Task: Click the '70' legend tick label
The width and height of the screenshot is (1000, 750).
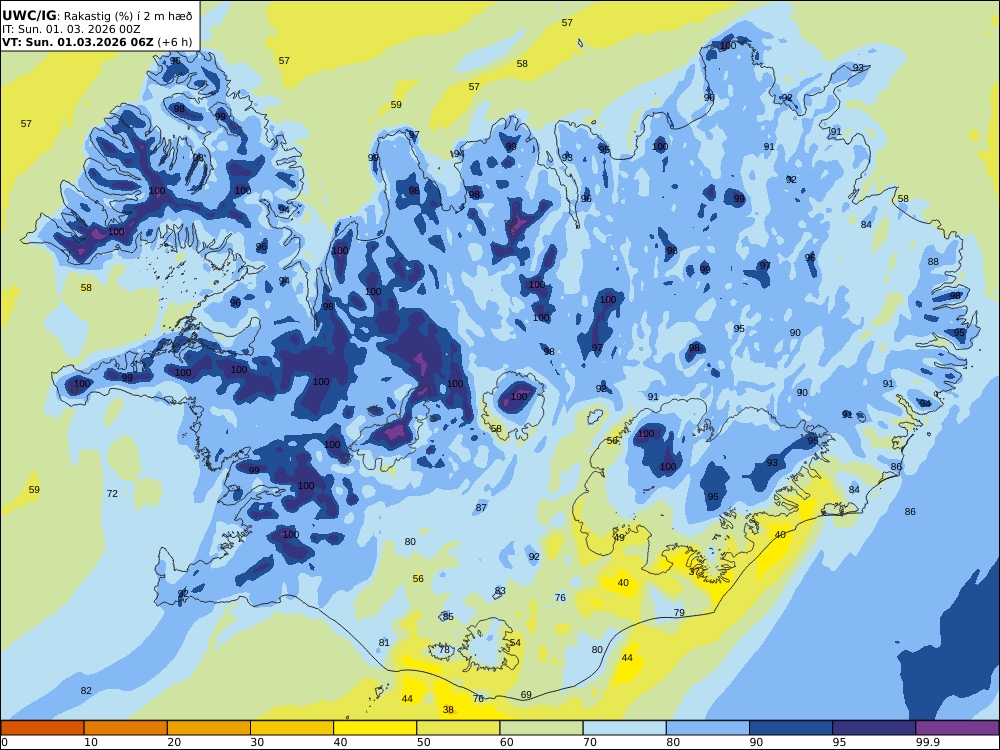Action: [x=590, y=742]
